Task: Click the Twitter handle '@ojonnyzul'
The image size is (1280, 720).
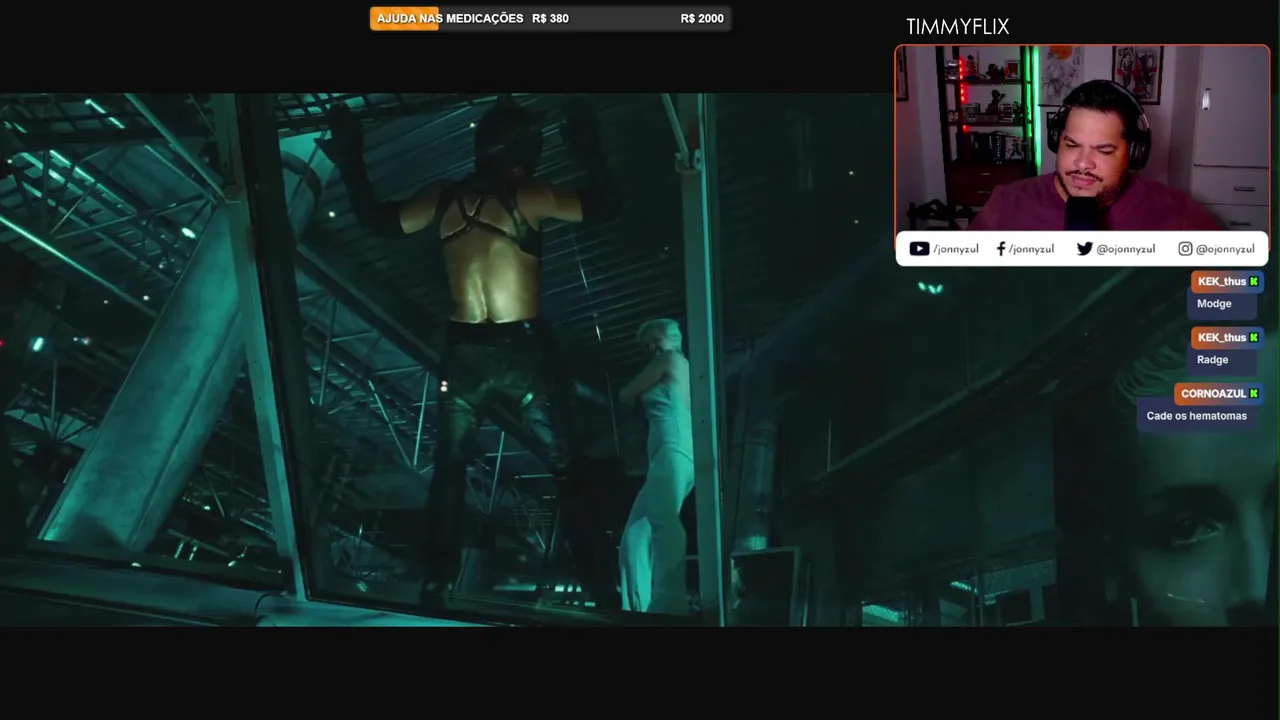Action: pyautogui.click(x=1126, y=249)
